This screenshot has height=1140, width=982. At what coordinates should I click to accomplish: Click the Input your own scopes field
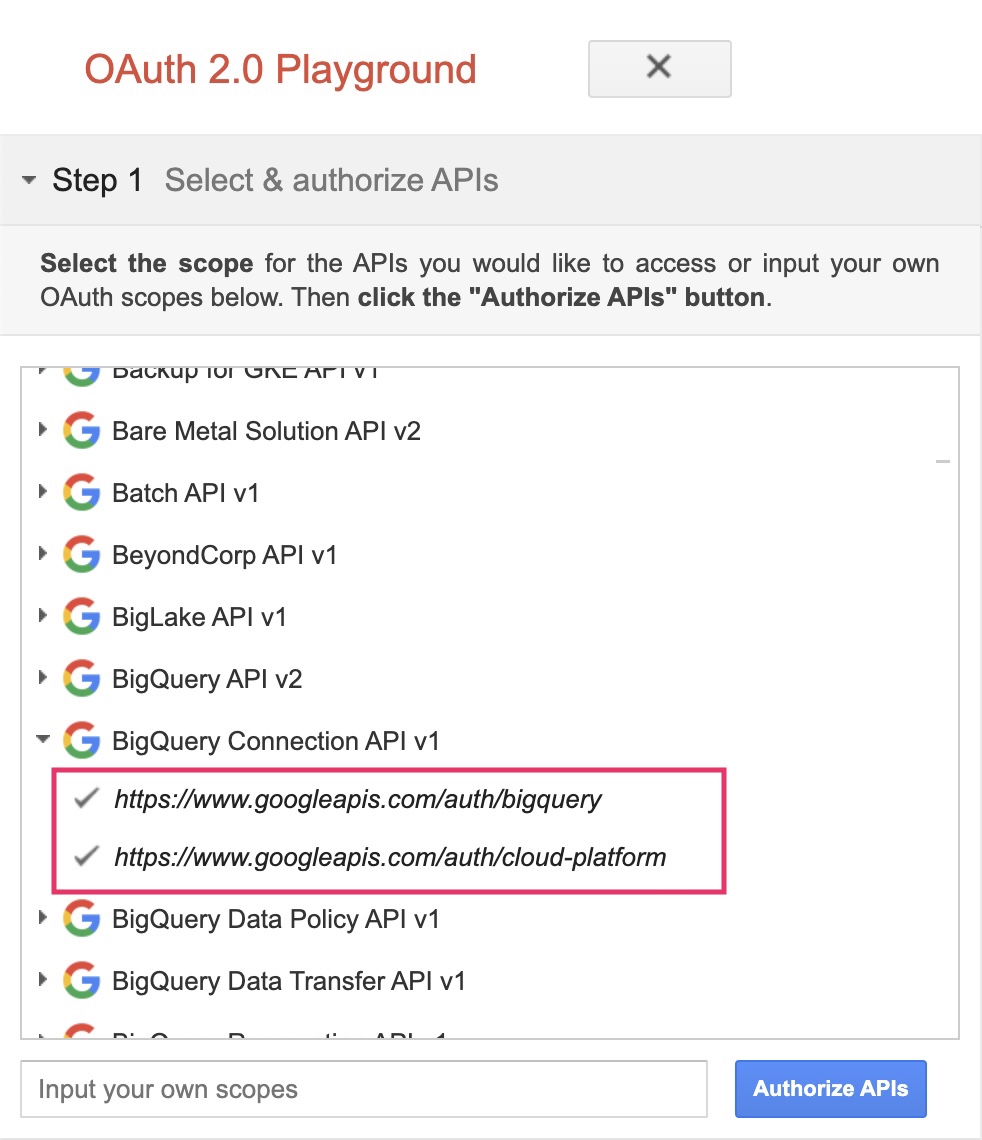(x=364, y=1088)
